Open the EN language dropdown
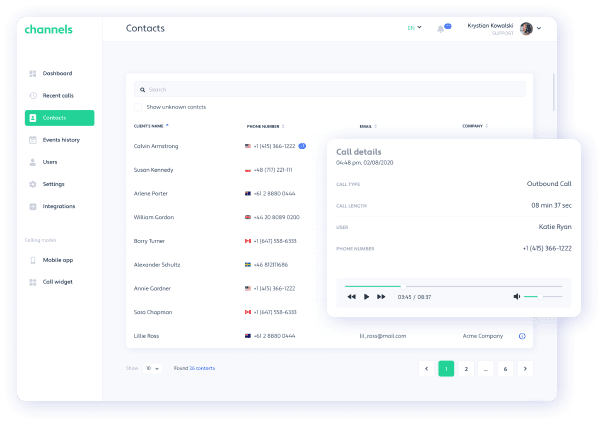This screenshot has width=604, height=424. pyautogui.click(x=414, y=28)
